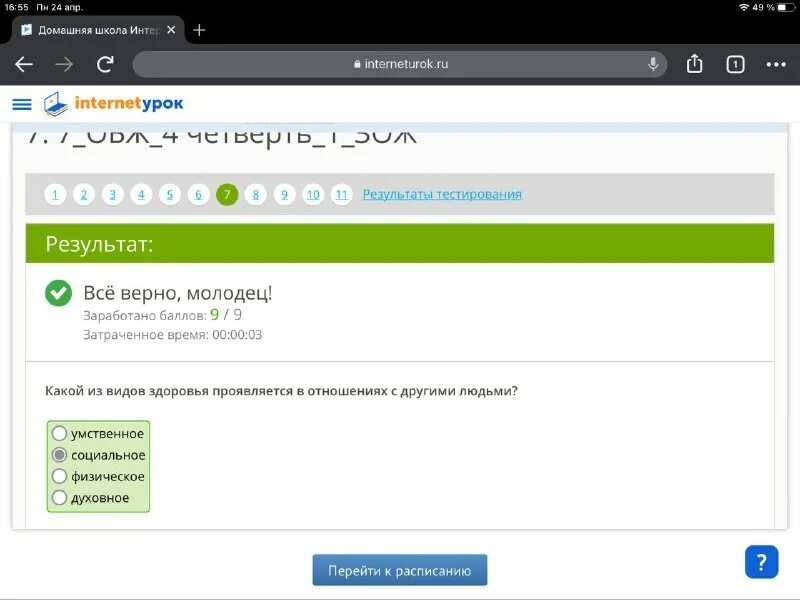The image size is (800, 600).
Task: Open the browser tab overview
Action: point(734,63)
